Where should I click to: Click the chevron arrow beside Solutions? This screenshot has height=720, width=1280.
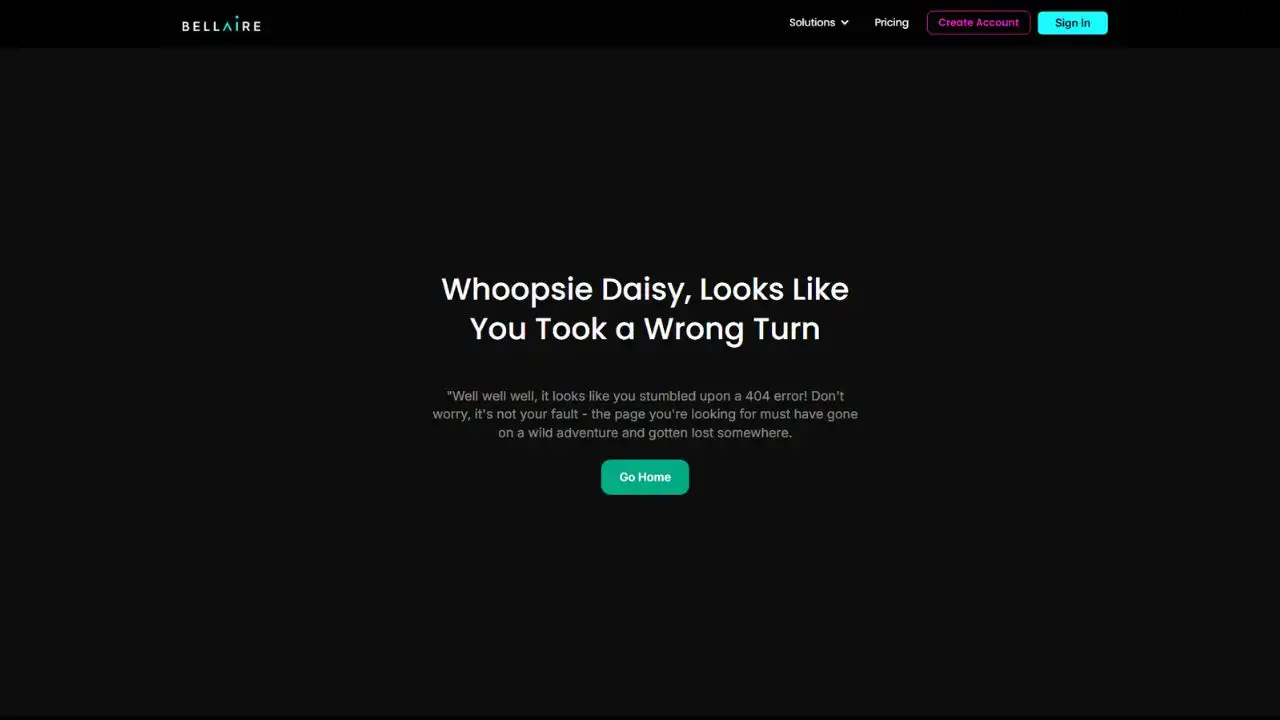tap(845, 23)
